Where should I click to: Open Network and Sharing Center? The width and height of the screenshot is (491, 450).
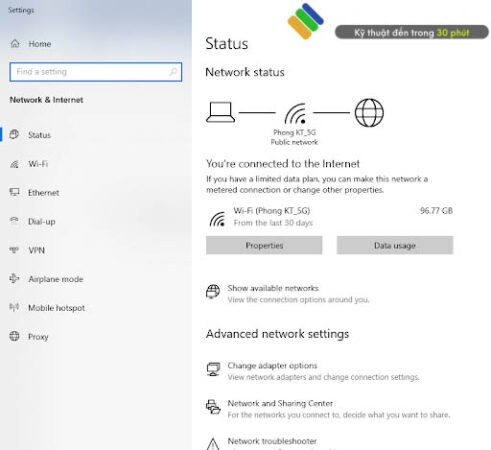pyautogui.click(x=280, y=403)
